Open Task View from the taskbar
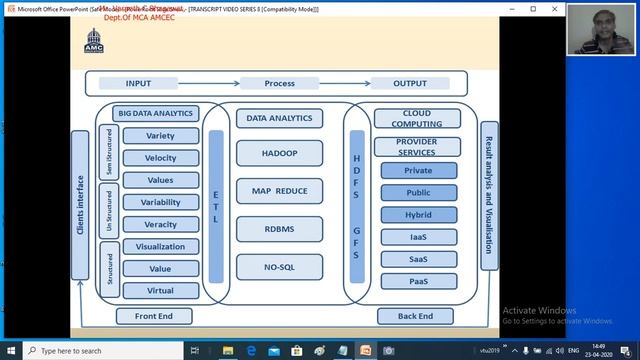Image resolution: width=640 pixels, height=360 pixels. pyautogui.click(x=195, y=351)
